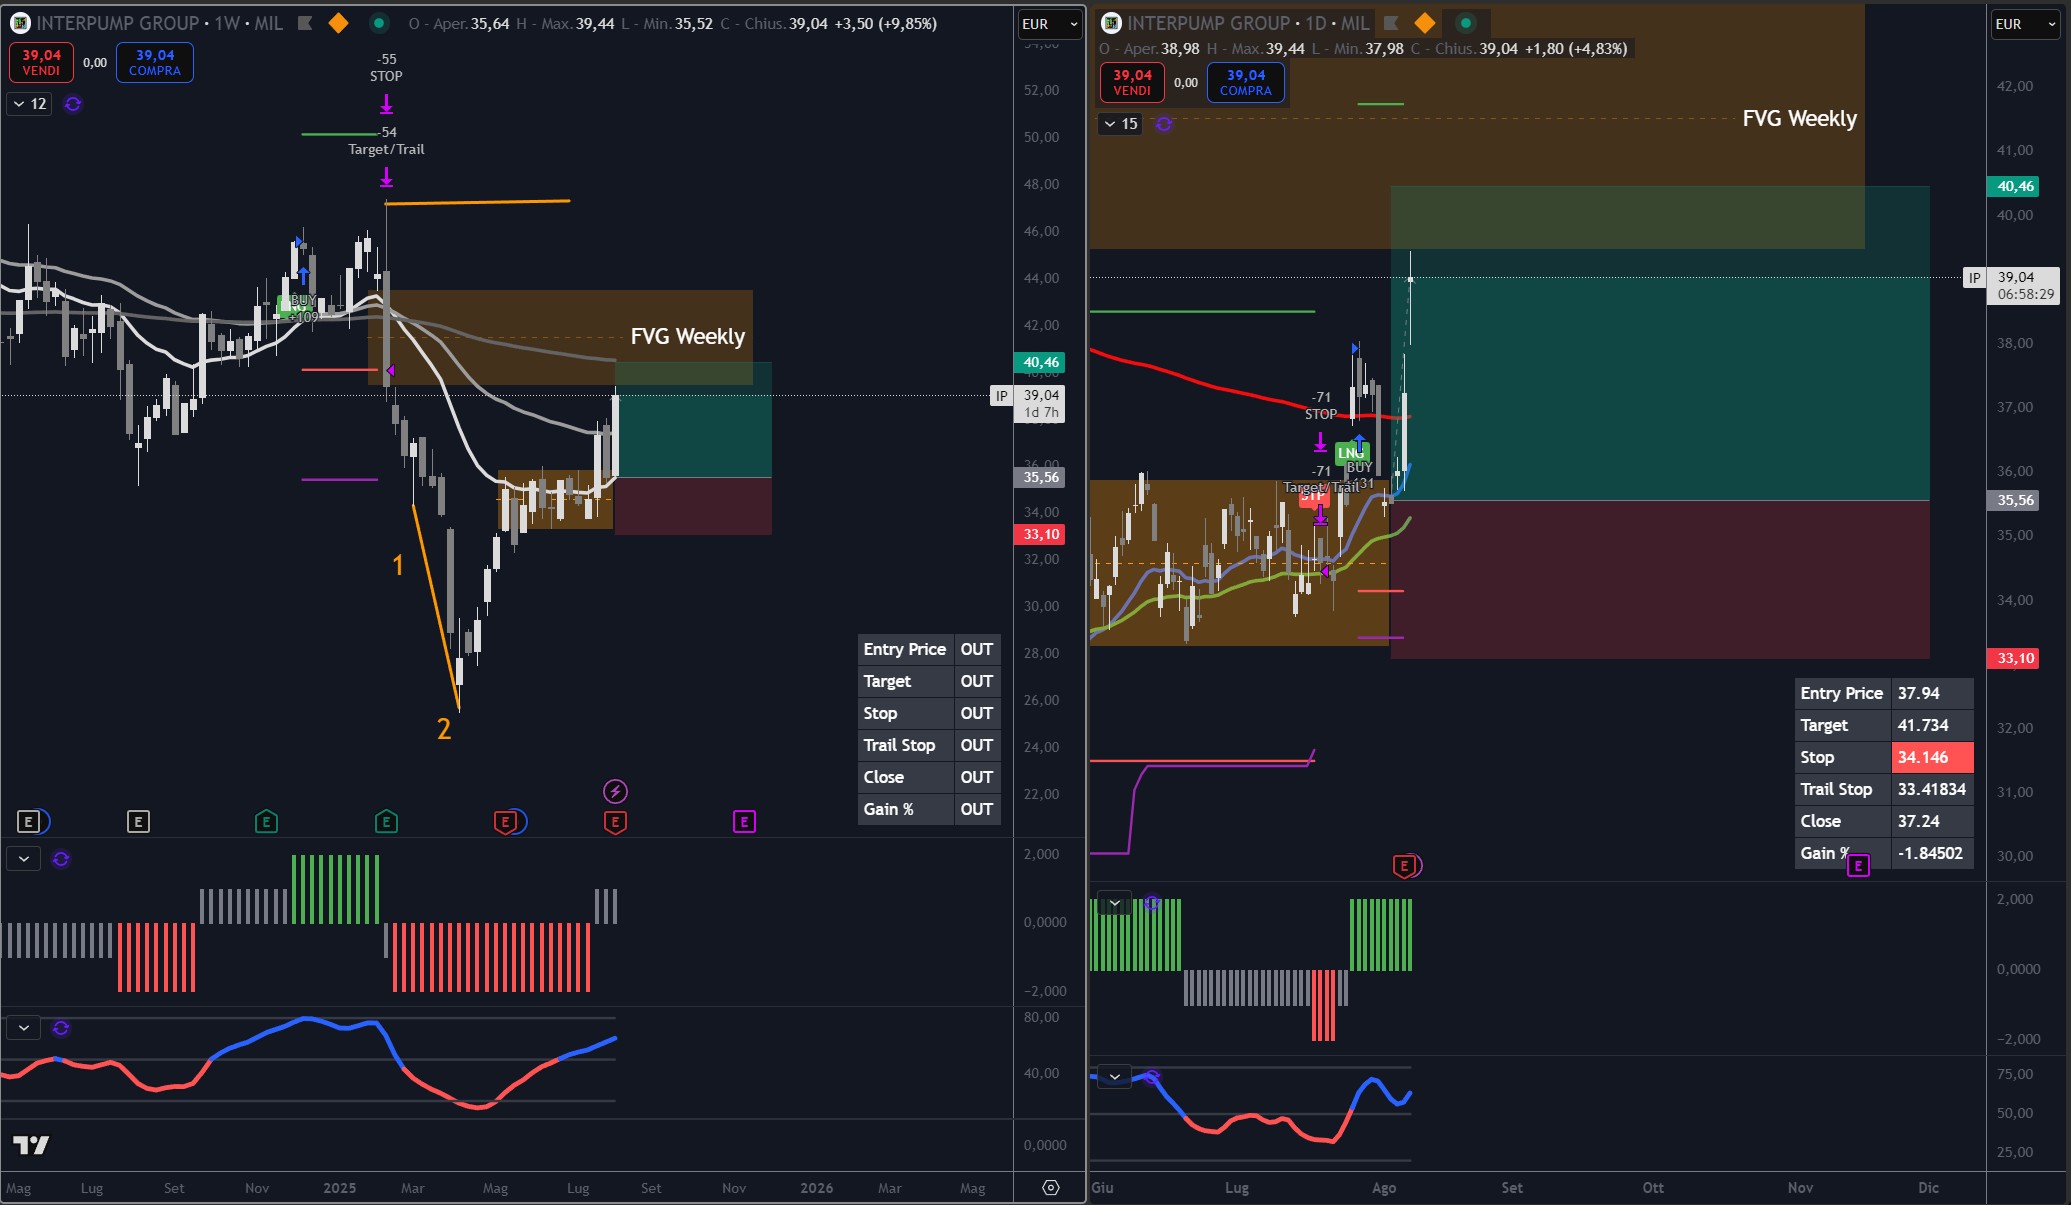Screen dimensions: 2071x1205
Task: Toggle the green market status dot on daily chart
Action: [x=1465, y=23]
